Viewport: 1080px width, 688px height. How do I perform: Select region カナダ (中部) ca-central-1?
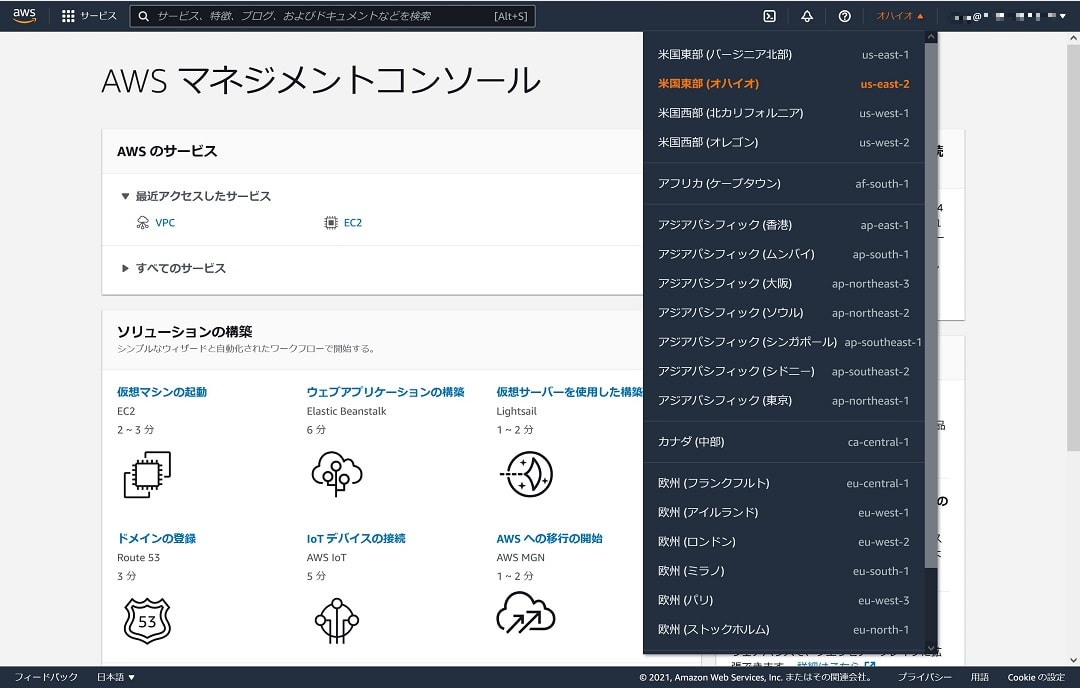pyautogui.click(x=783, y=442)
